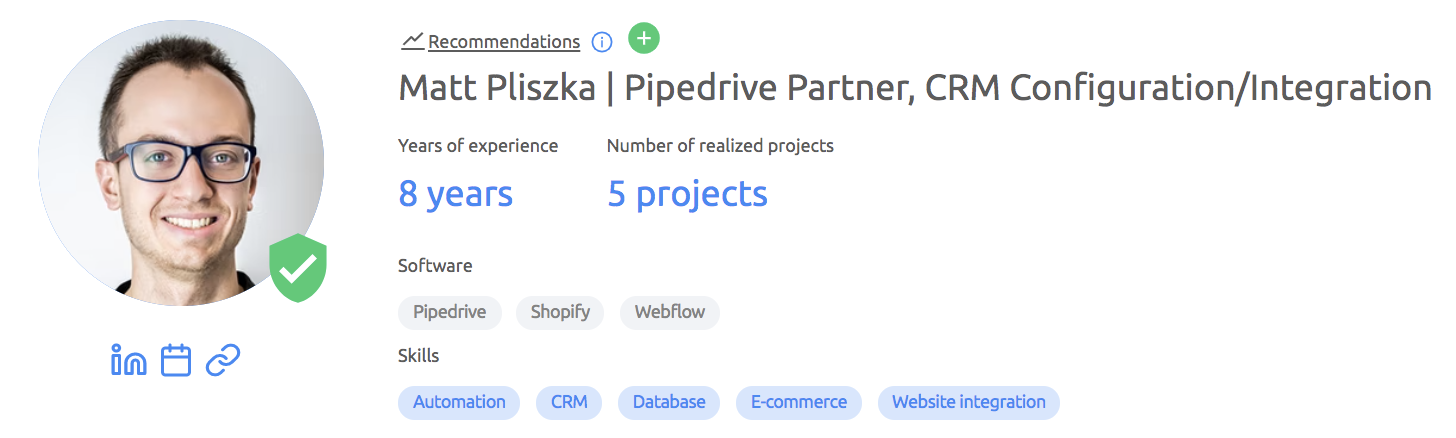This screenshot has height=438, width=1456.
Task: Click the chain link icon
Action: click(x=222, y=361)
